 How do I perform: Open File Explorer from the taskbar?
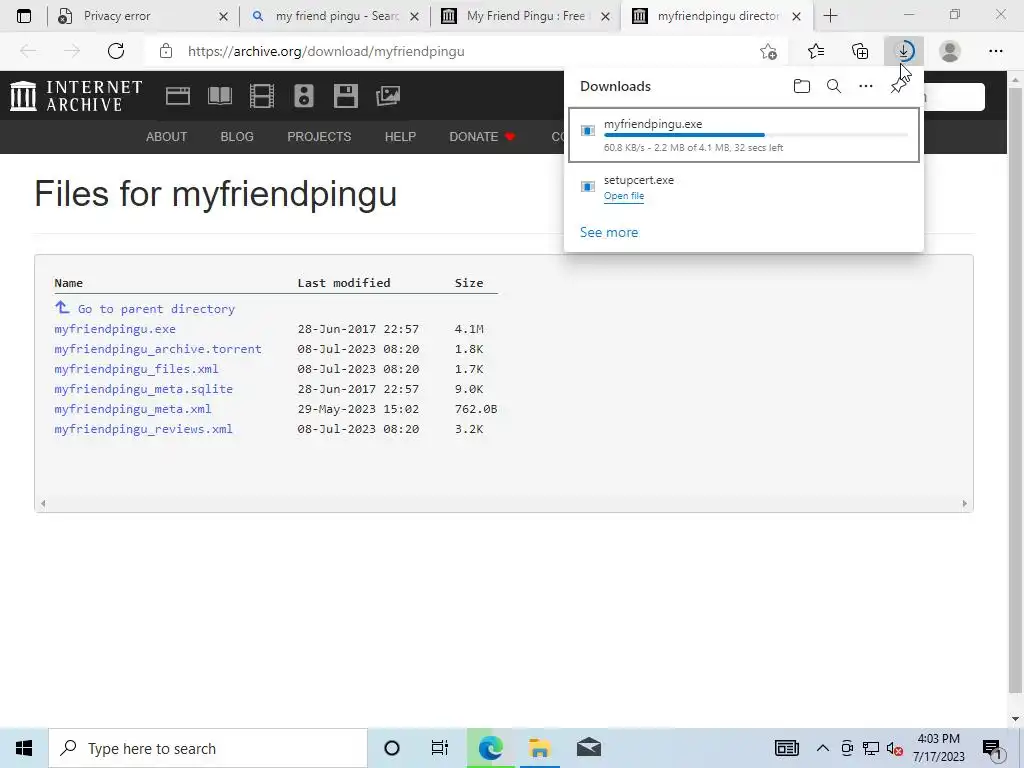pyautogui.click(x=539, y=748)
